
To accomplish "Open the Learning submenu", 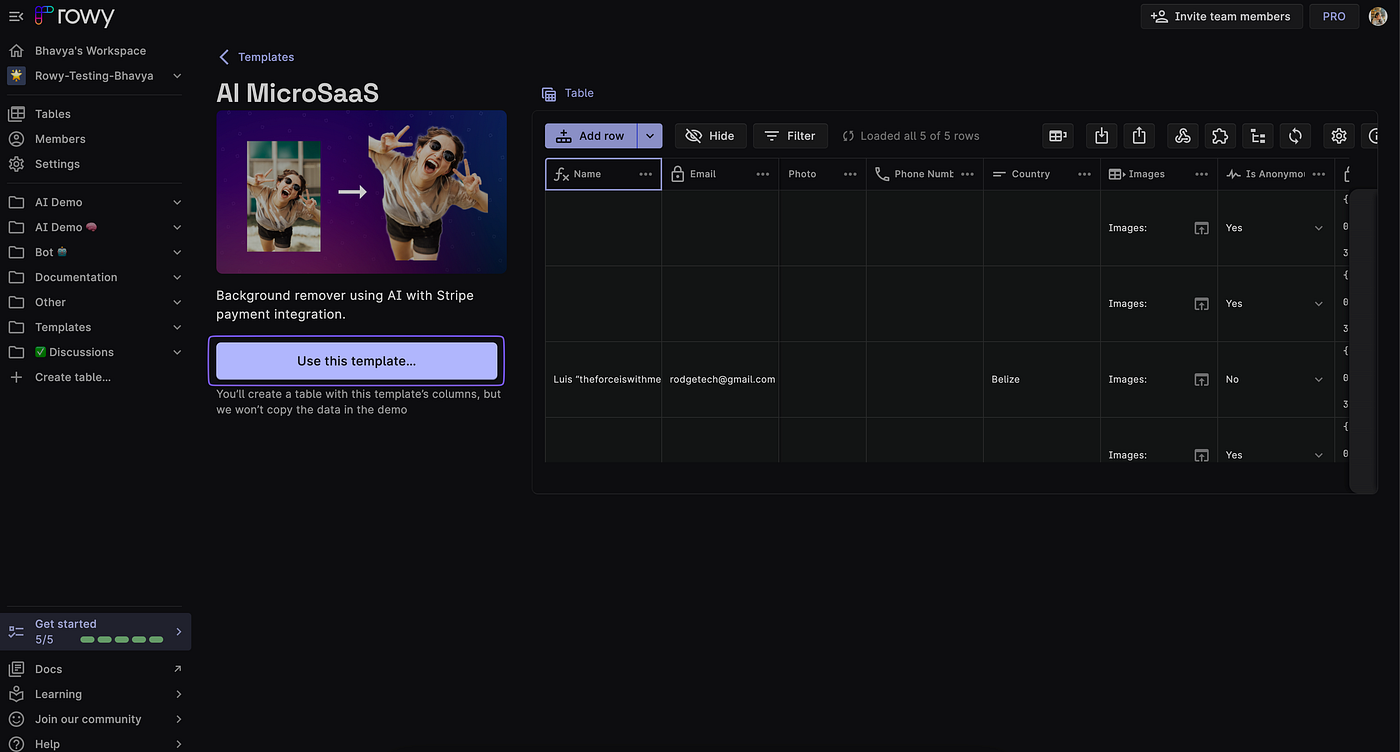I will tap(95, 694).
